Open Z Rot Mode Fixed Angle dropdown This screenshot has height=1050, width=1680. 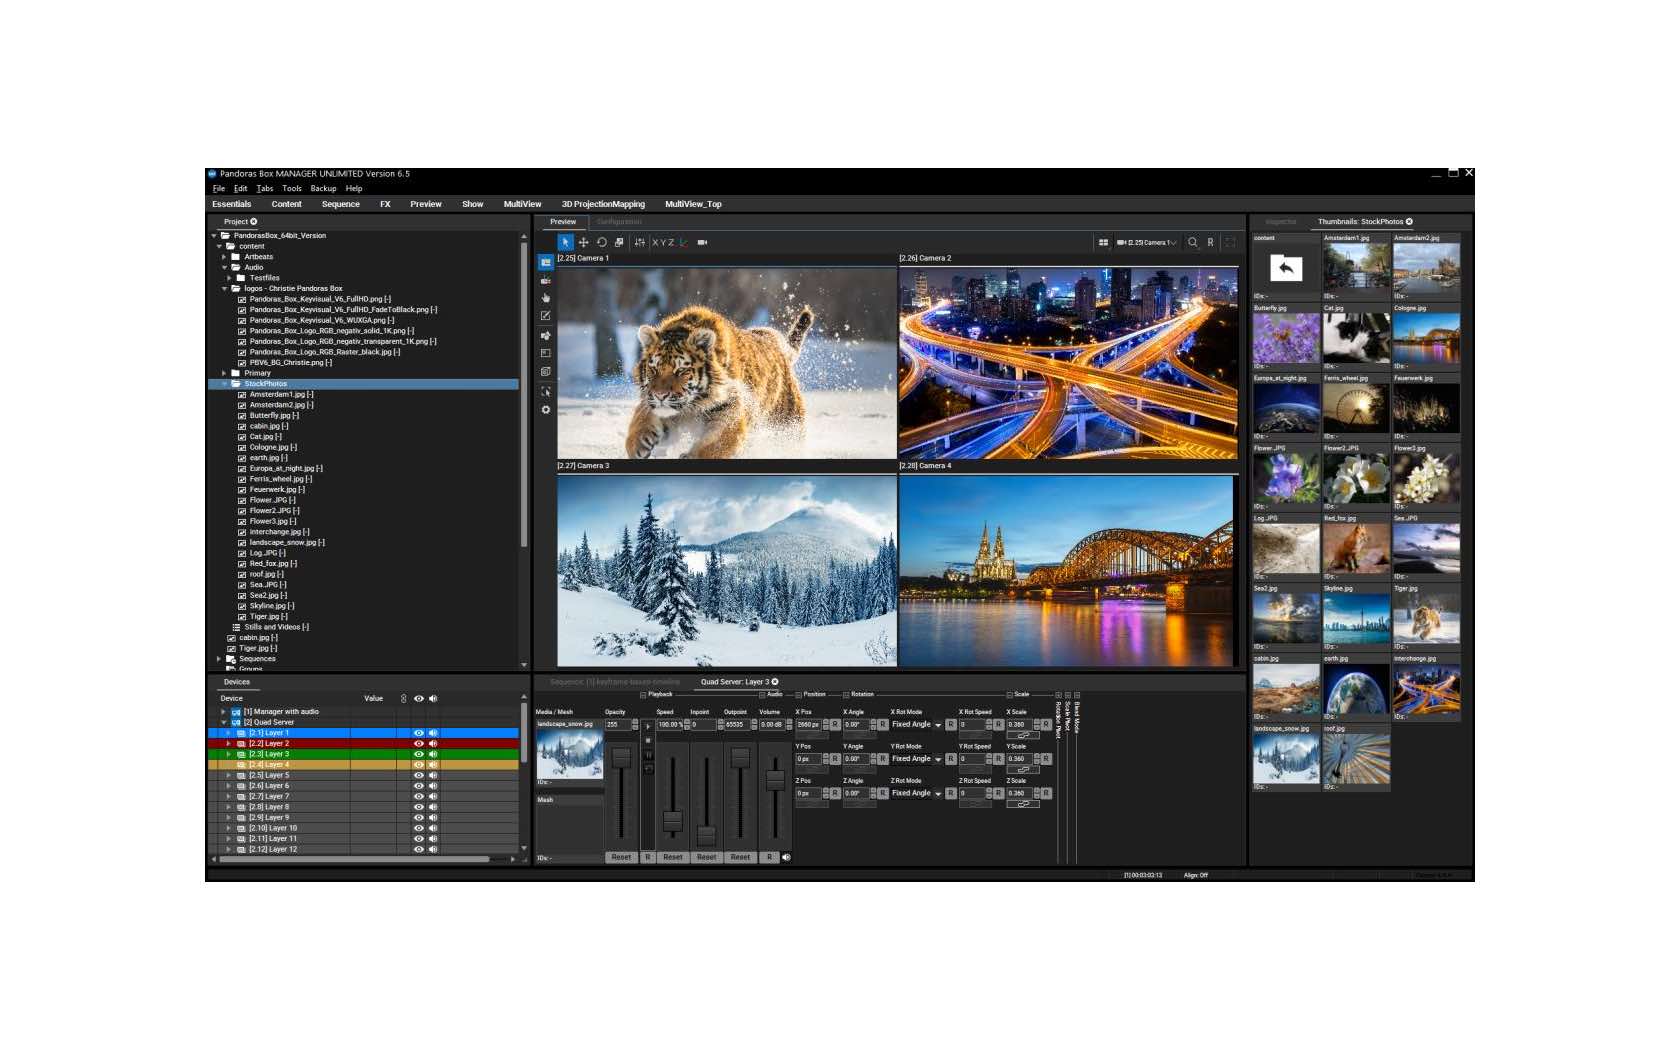coord(917,794)
